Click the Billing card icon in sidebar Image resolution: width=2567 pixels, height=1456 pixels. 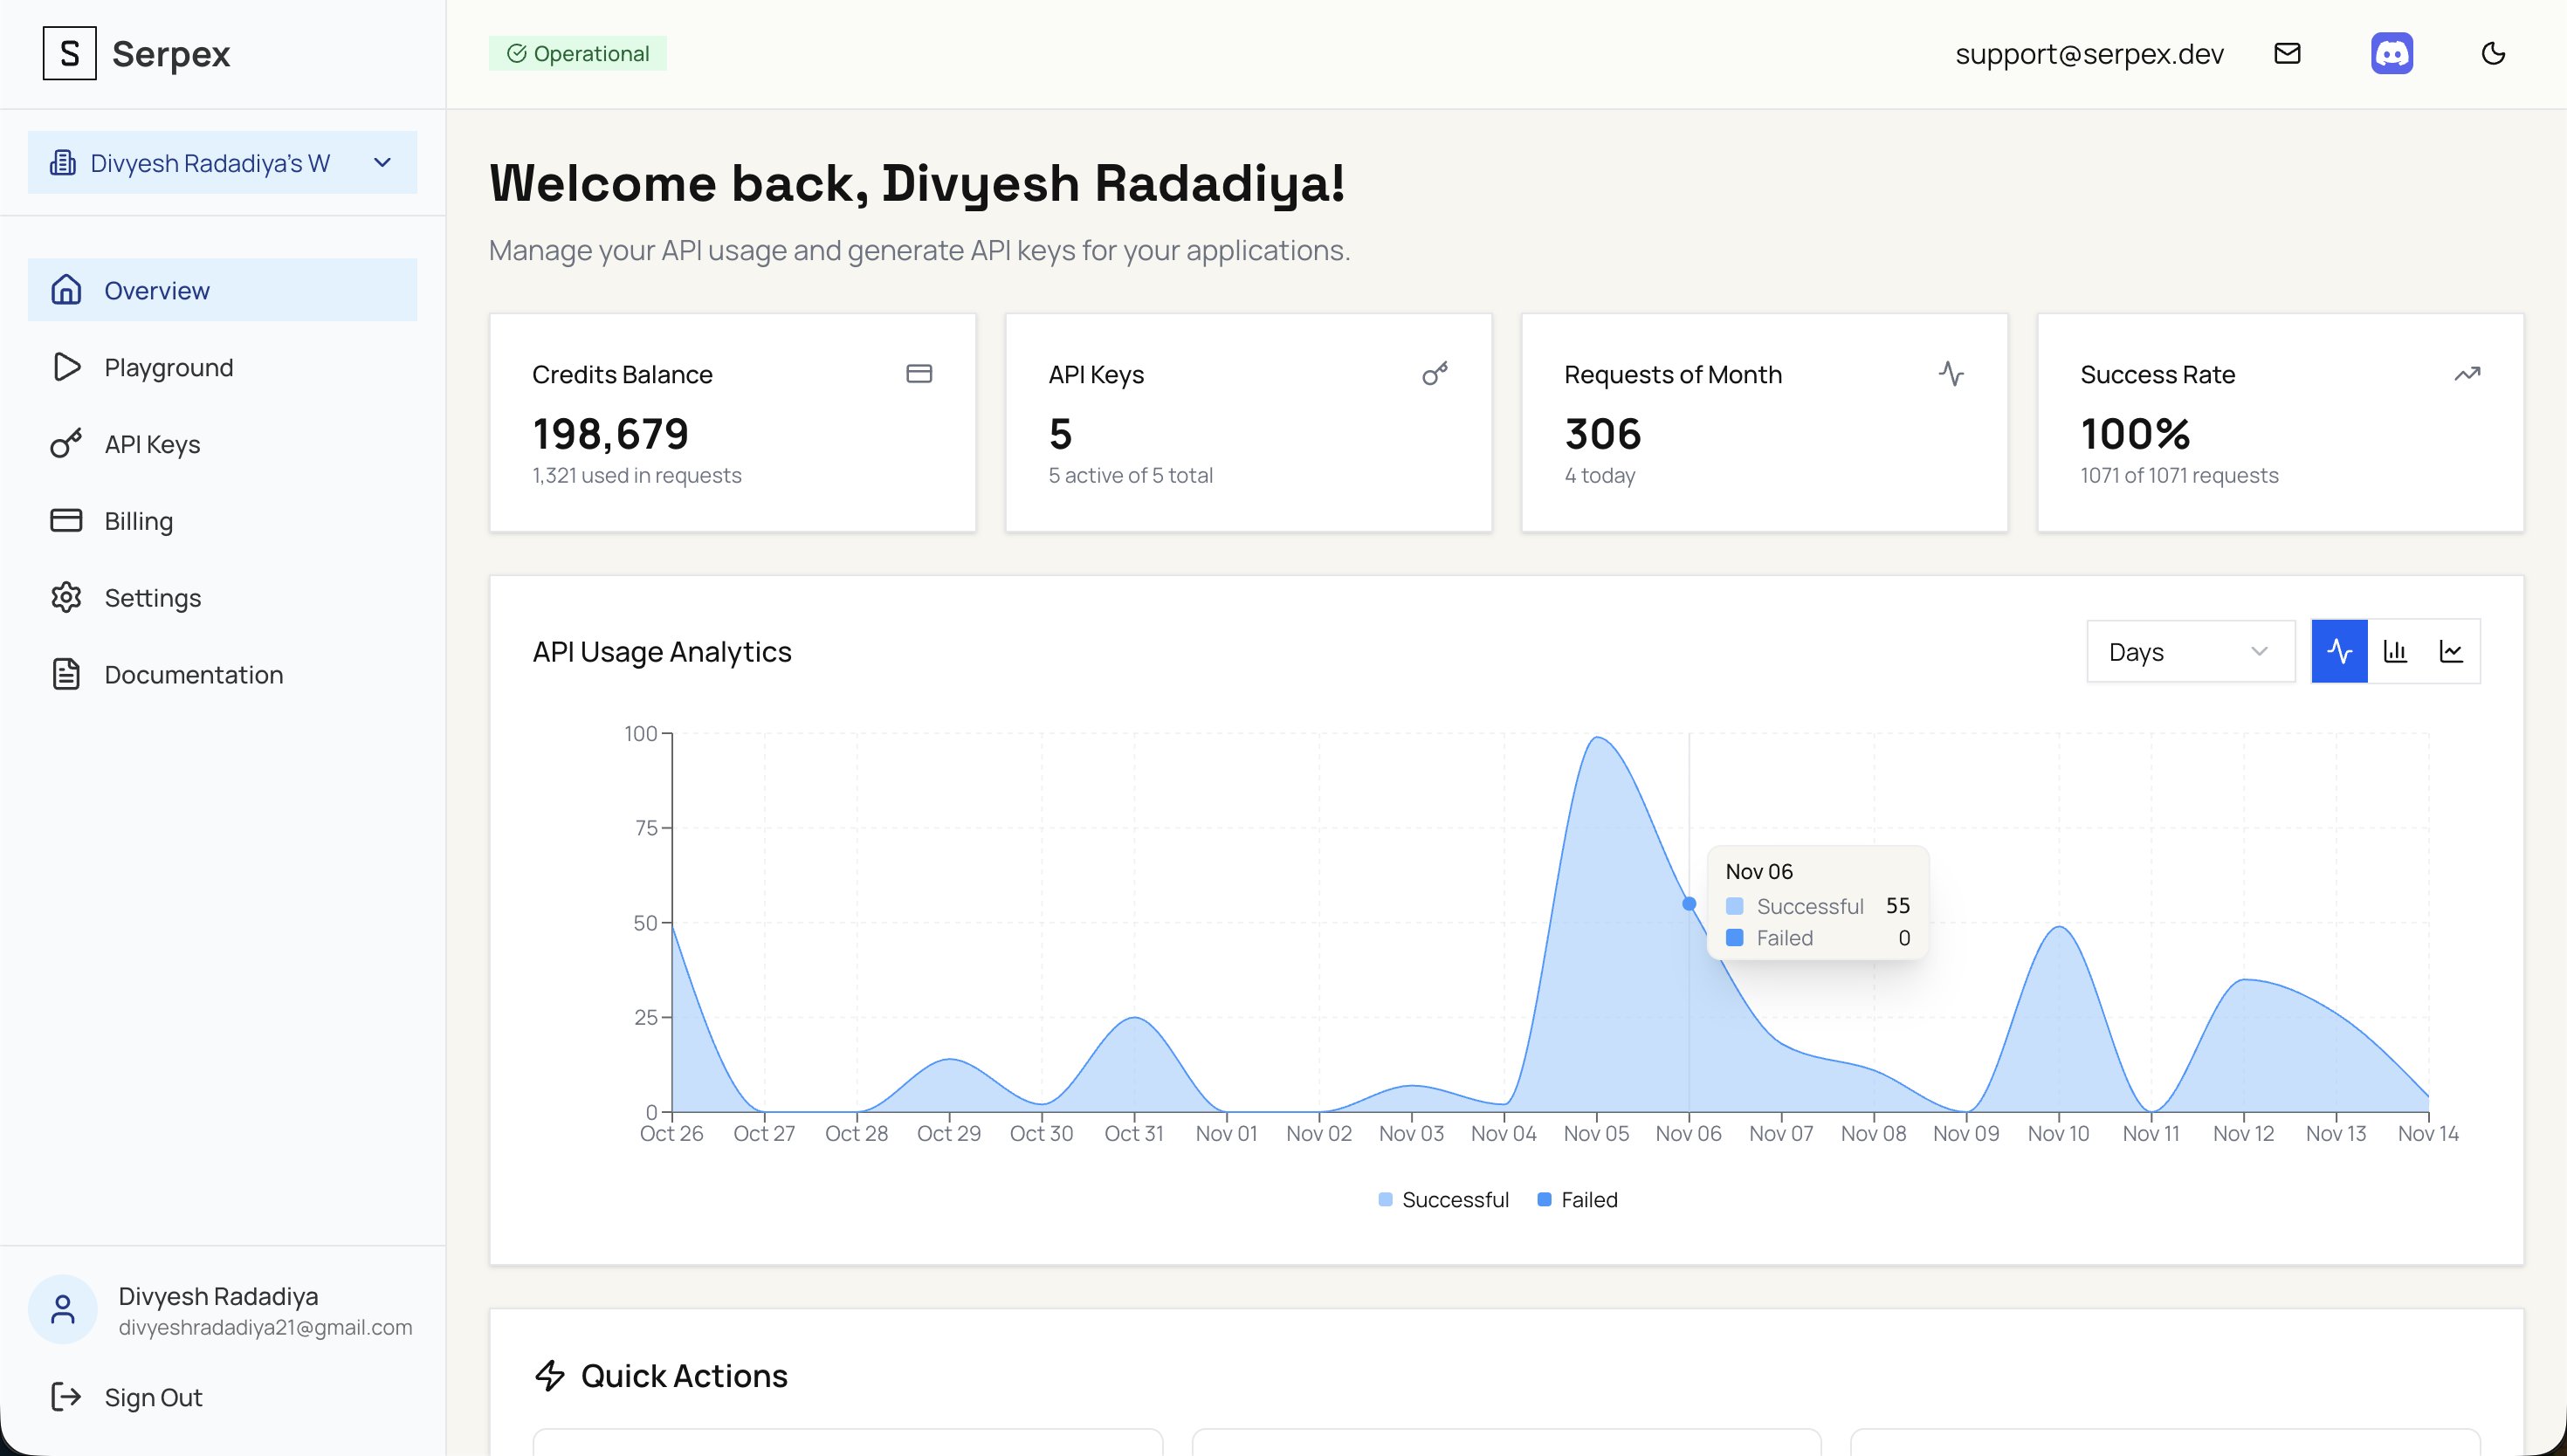[66, 521]
